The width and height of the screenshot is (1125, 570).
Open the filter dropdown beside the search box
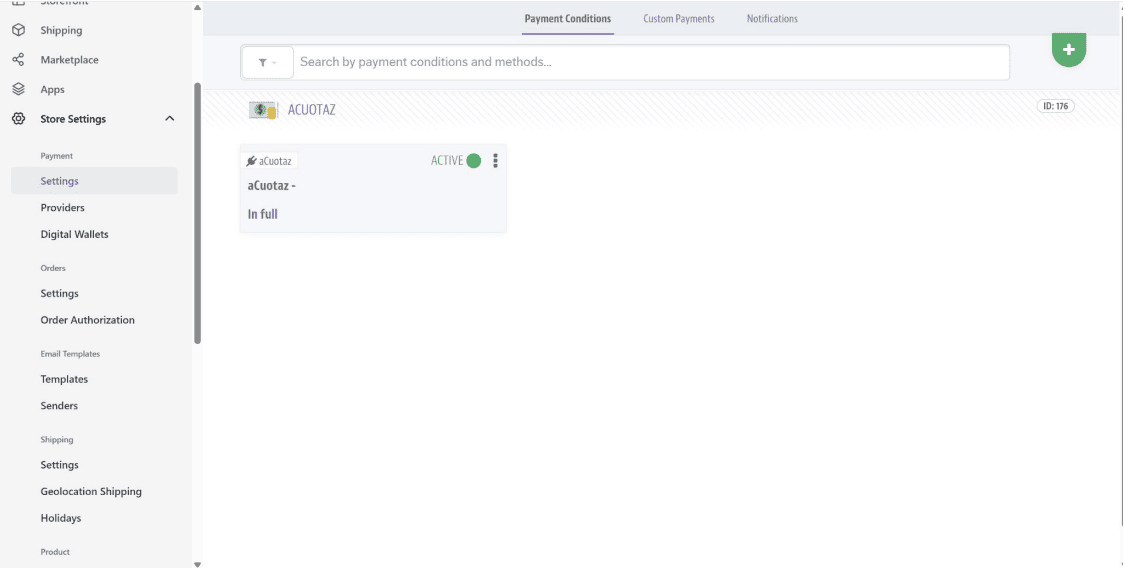coord(267,62)
